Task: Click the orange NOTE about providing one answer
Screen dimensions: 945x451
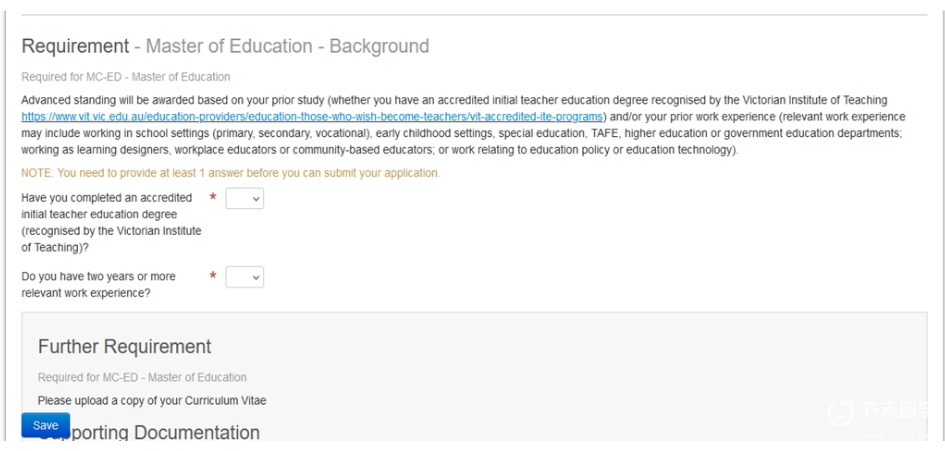Action: click(231, 173)
